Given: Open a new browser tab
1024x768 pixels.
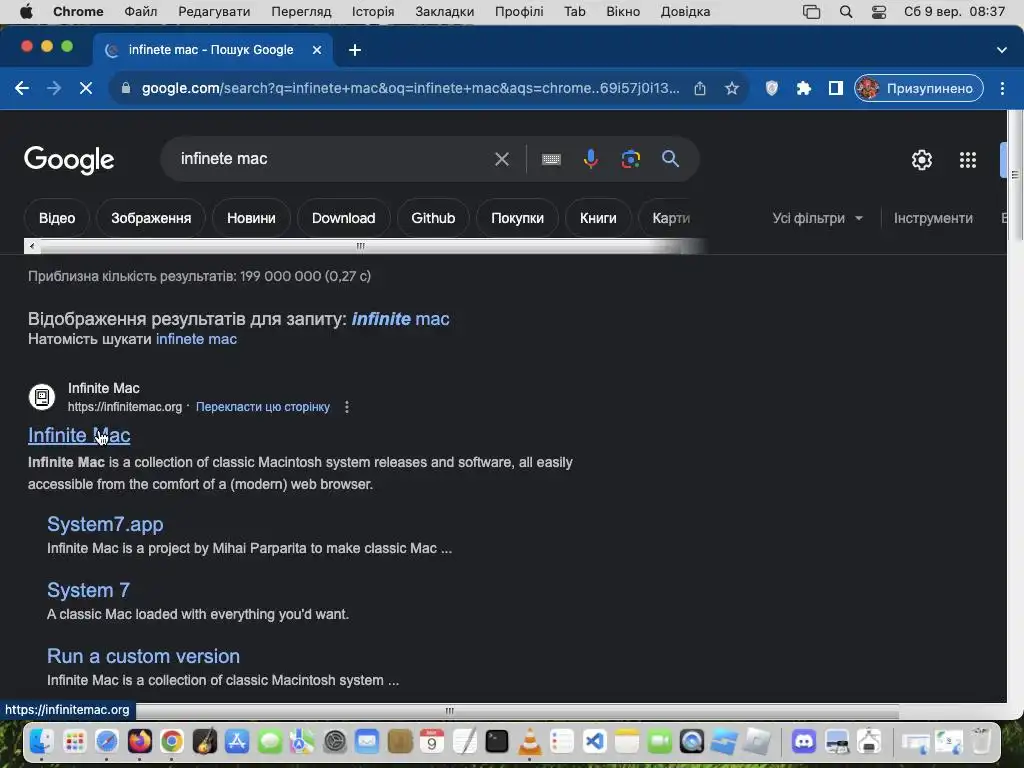Looking at the screenshot, I should point(355,50).
